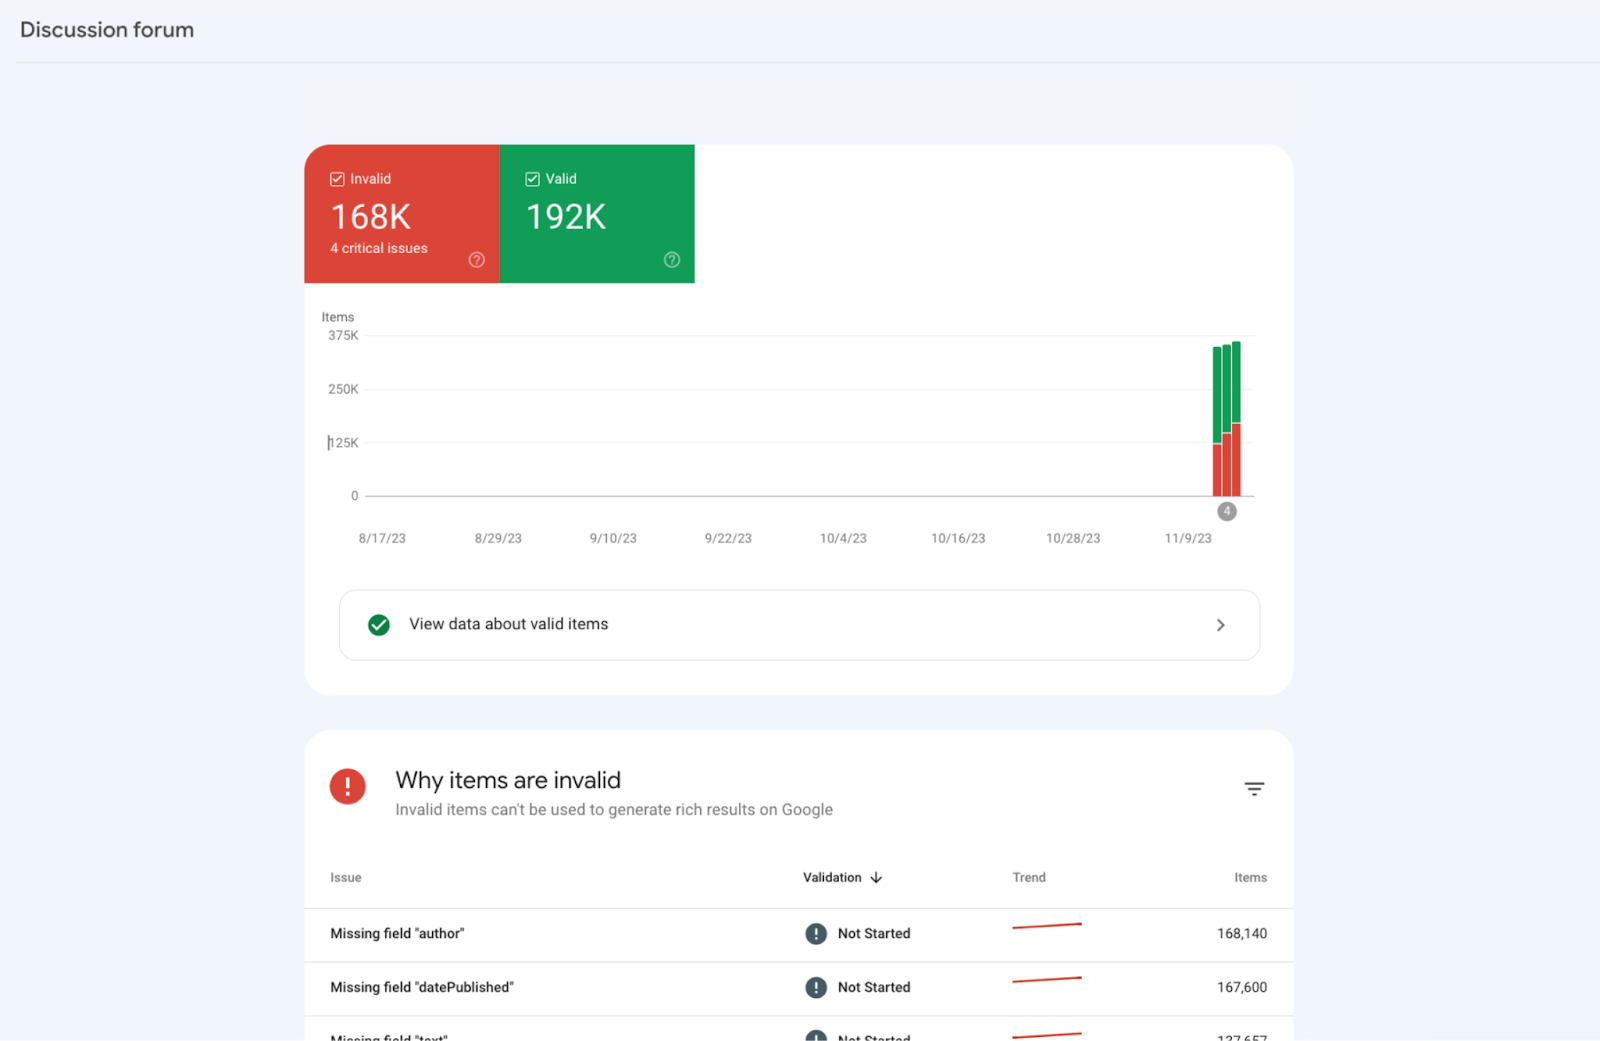Click the 4 critical issues label
Screen dimensions: 1600x1041
point(378,248)
